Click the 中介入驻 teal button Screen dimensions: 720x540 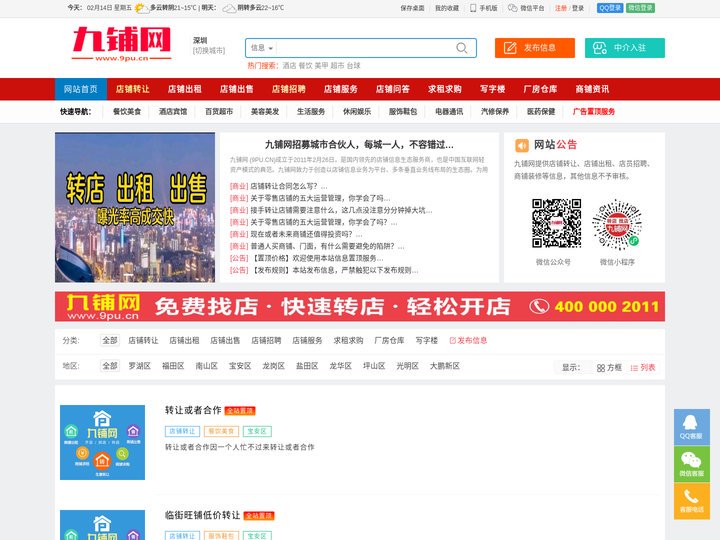coord(624,48)
